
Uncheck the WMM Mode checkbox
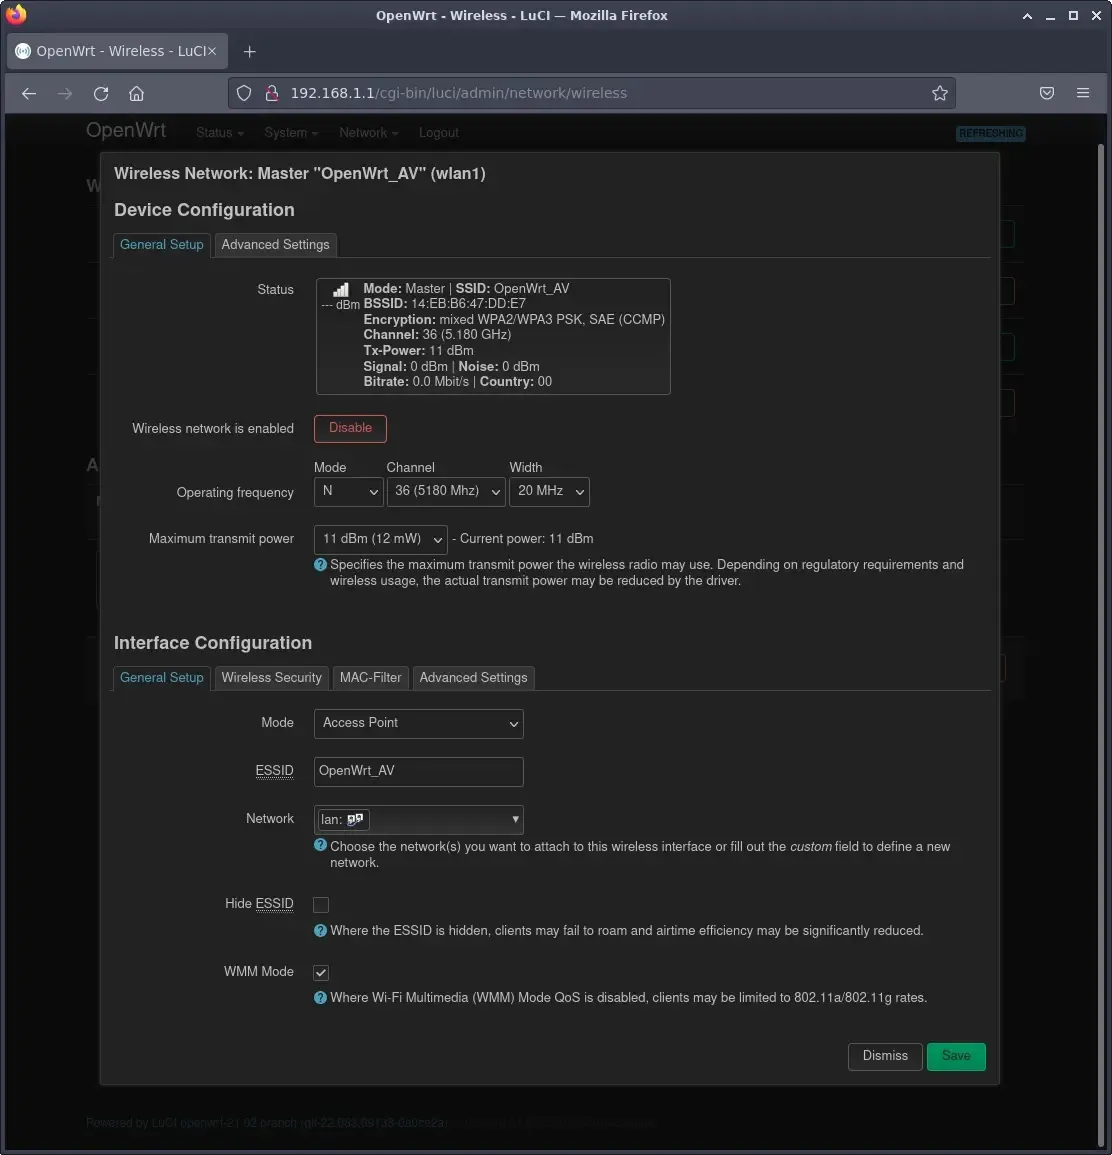[x=321, y=973]
